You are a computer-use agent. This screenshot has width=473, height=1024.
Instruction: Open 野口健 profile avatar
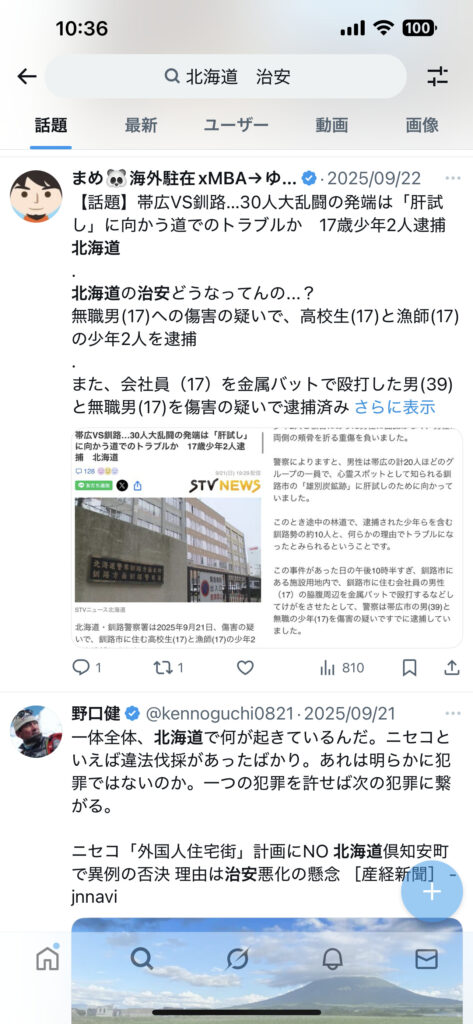coord(36,731)
